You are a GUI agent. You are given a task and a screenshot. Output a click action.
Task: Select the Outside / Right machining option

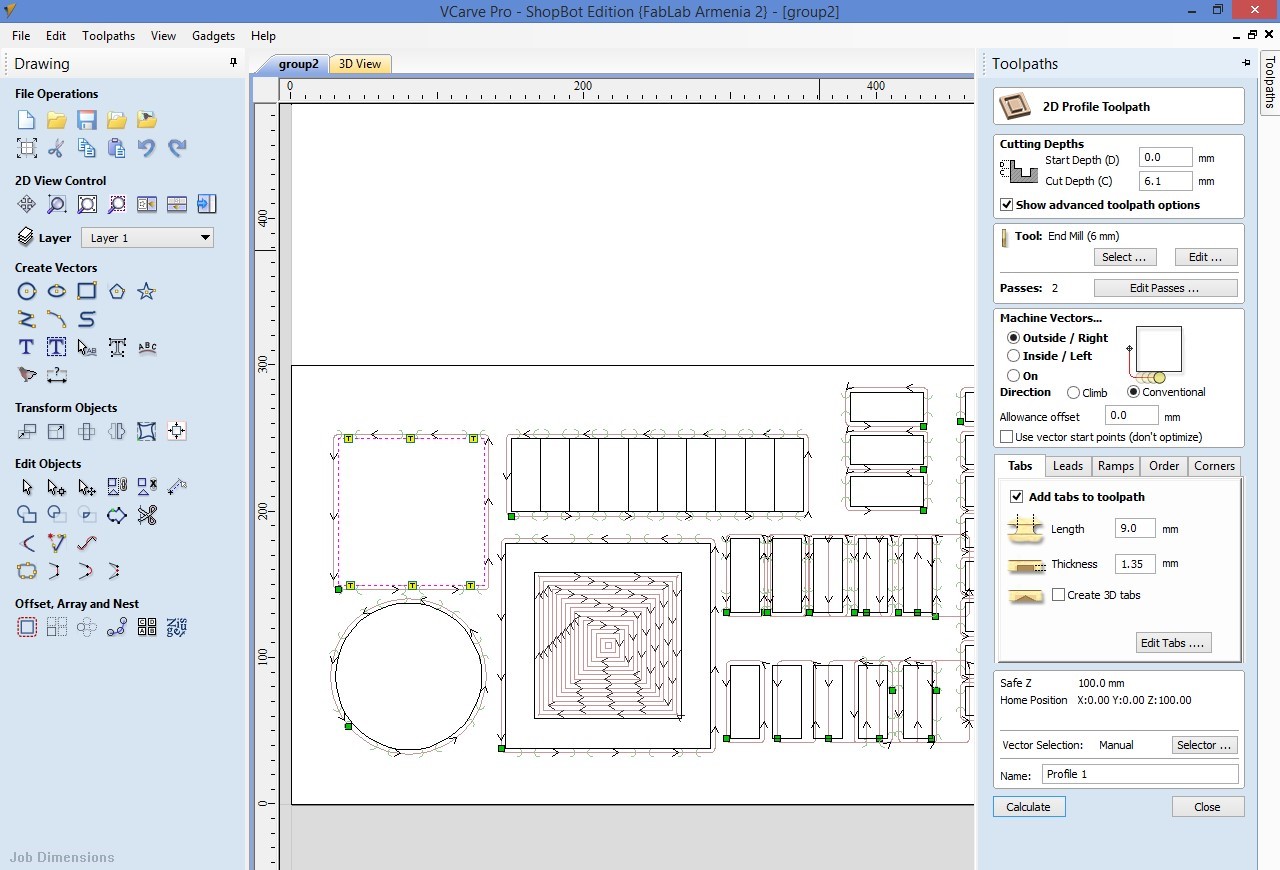1013,338
